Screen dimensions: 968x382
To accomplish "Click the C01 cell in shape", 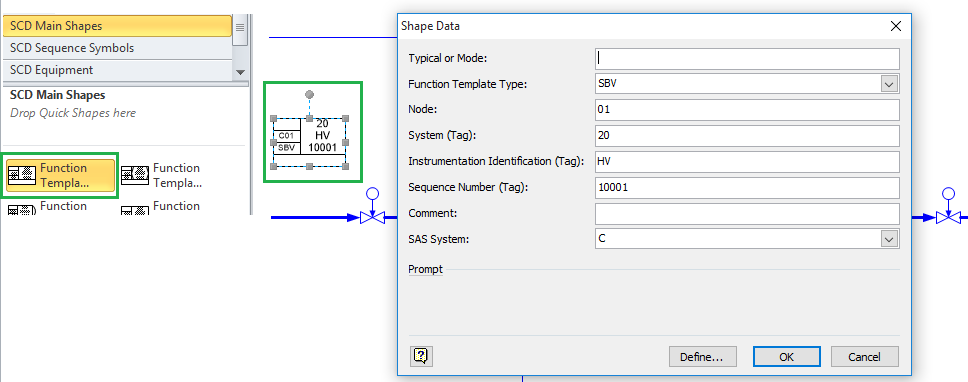I will coord(286,135).
